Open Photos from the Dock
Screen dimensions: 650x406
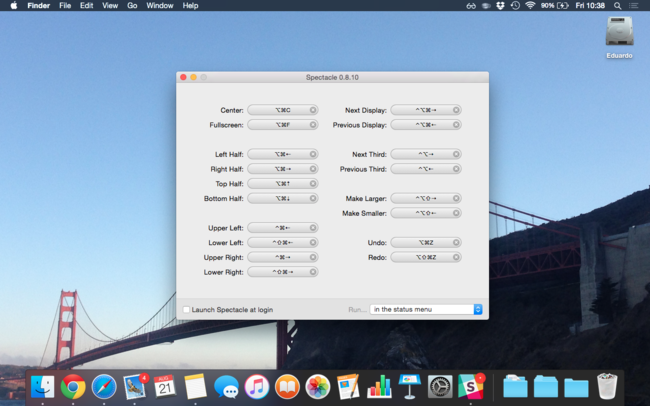pos(318,387)
